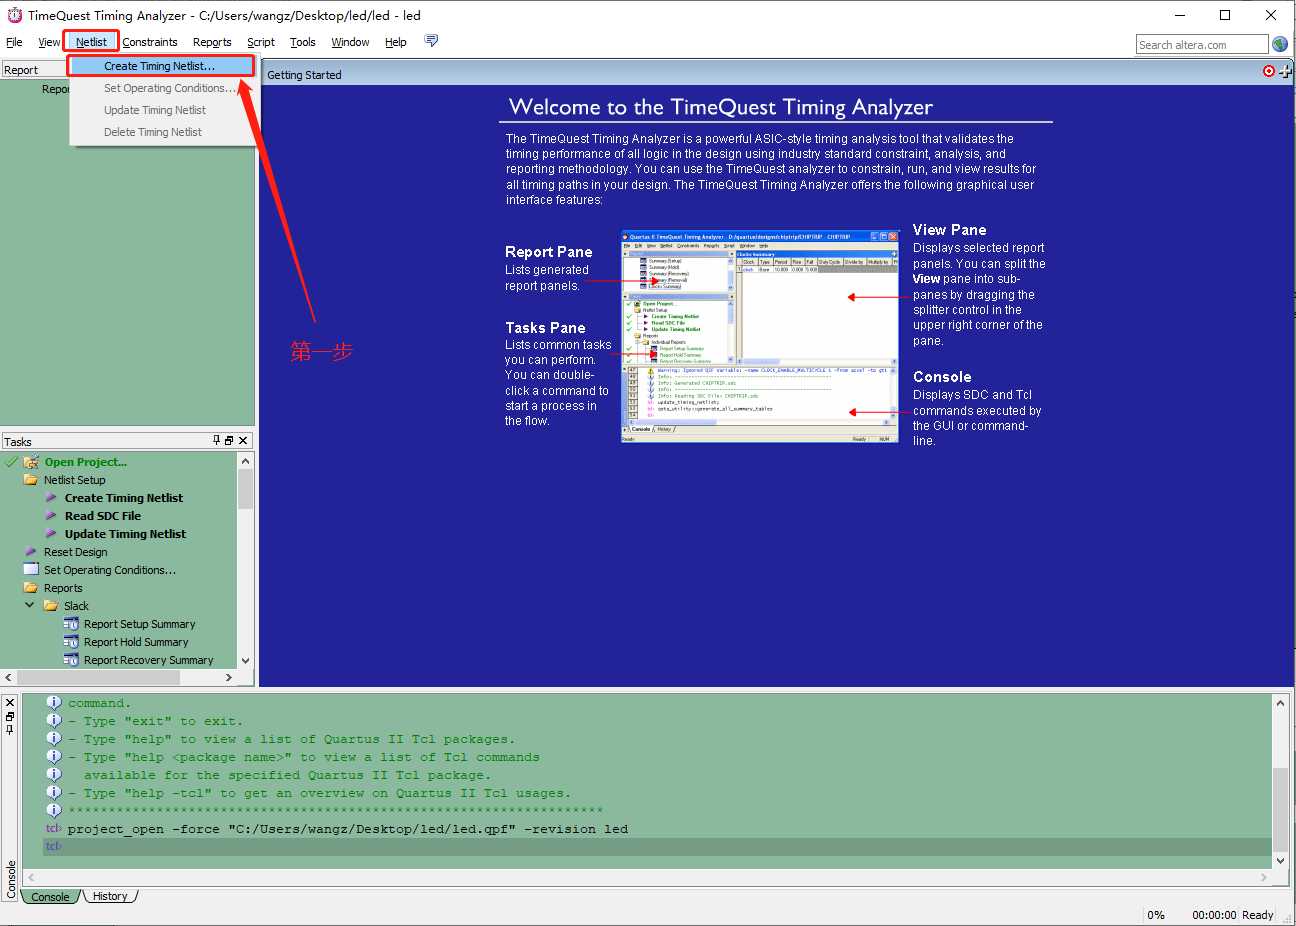Float the Tasks pane
Screen dimensions: 1296x926
[x=229, y=441]
